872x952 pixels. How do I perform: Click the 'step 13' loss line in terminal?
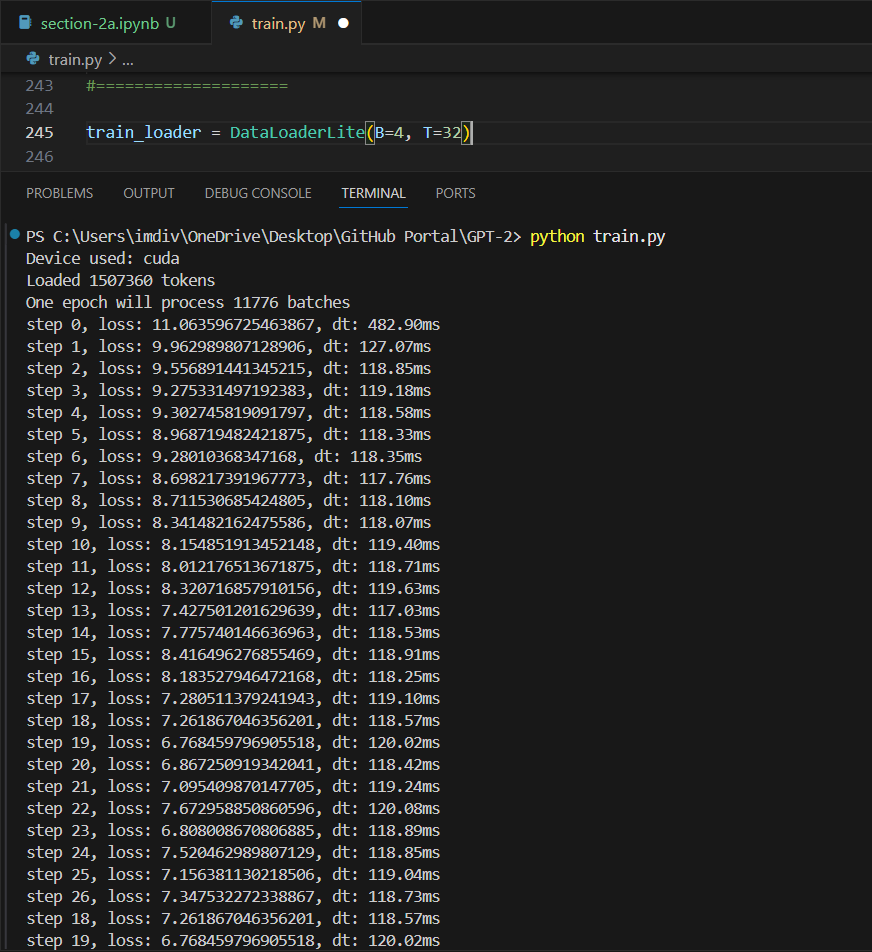233,611
